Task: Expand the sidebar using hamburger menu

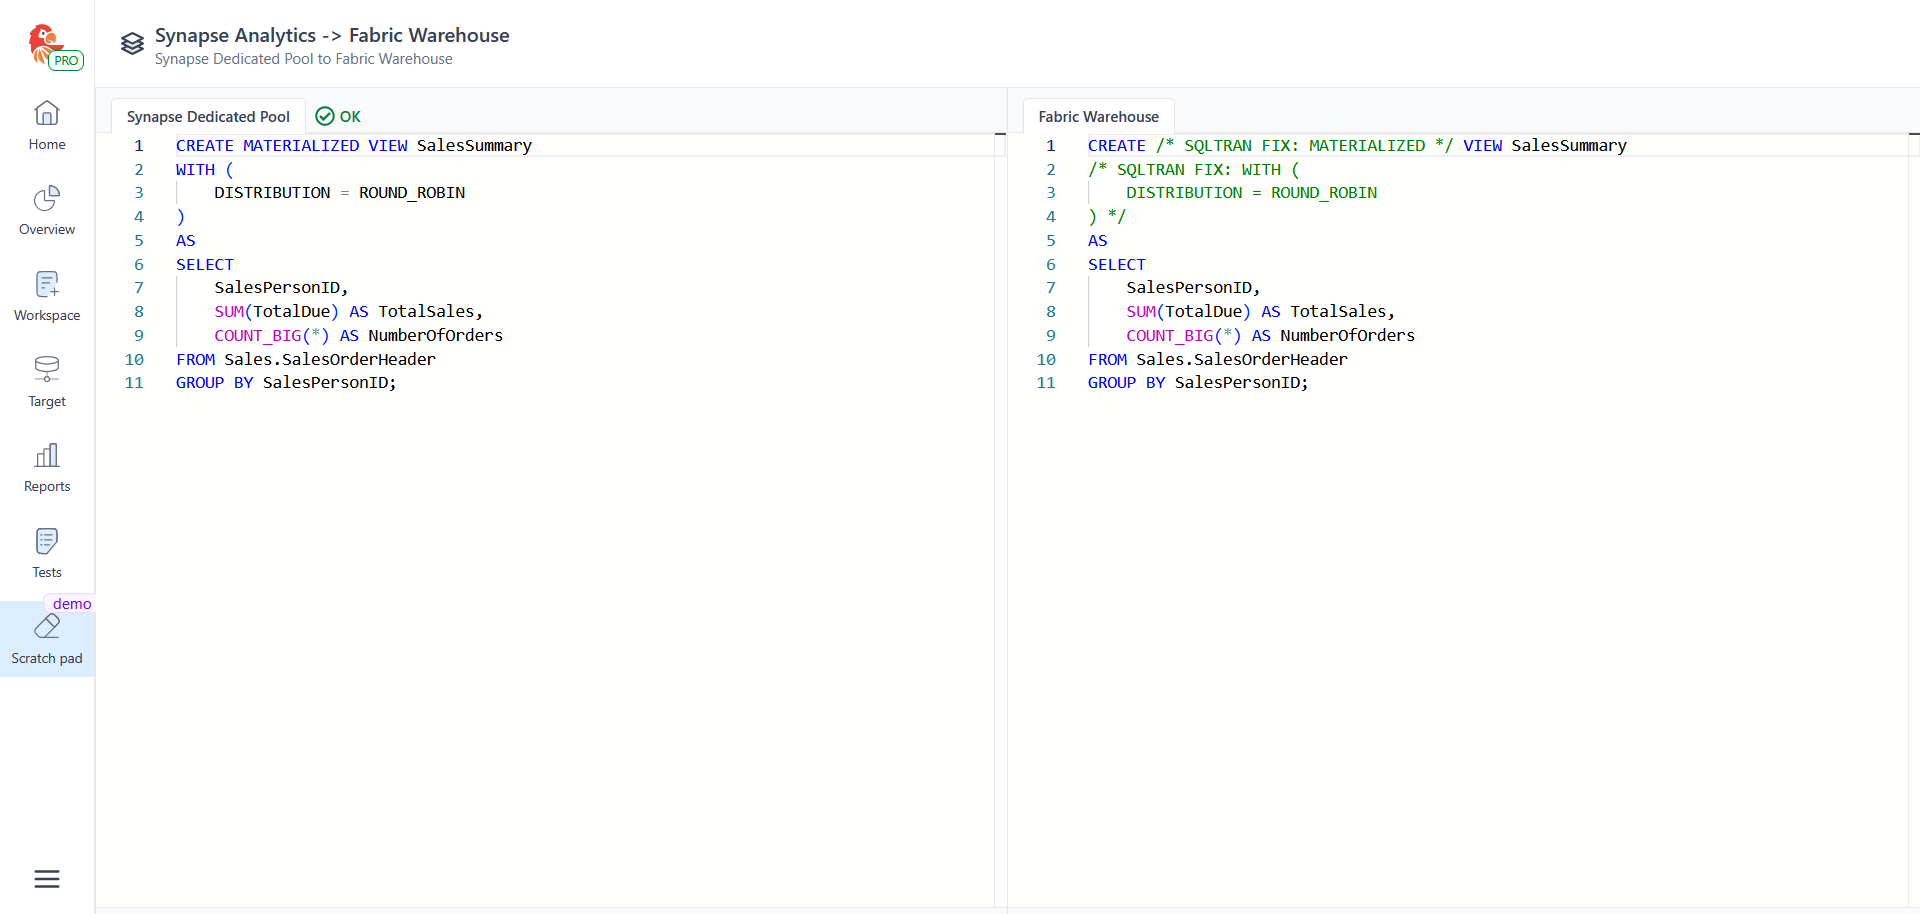Action: 47,879
